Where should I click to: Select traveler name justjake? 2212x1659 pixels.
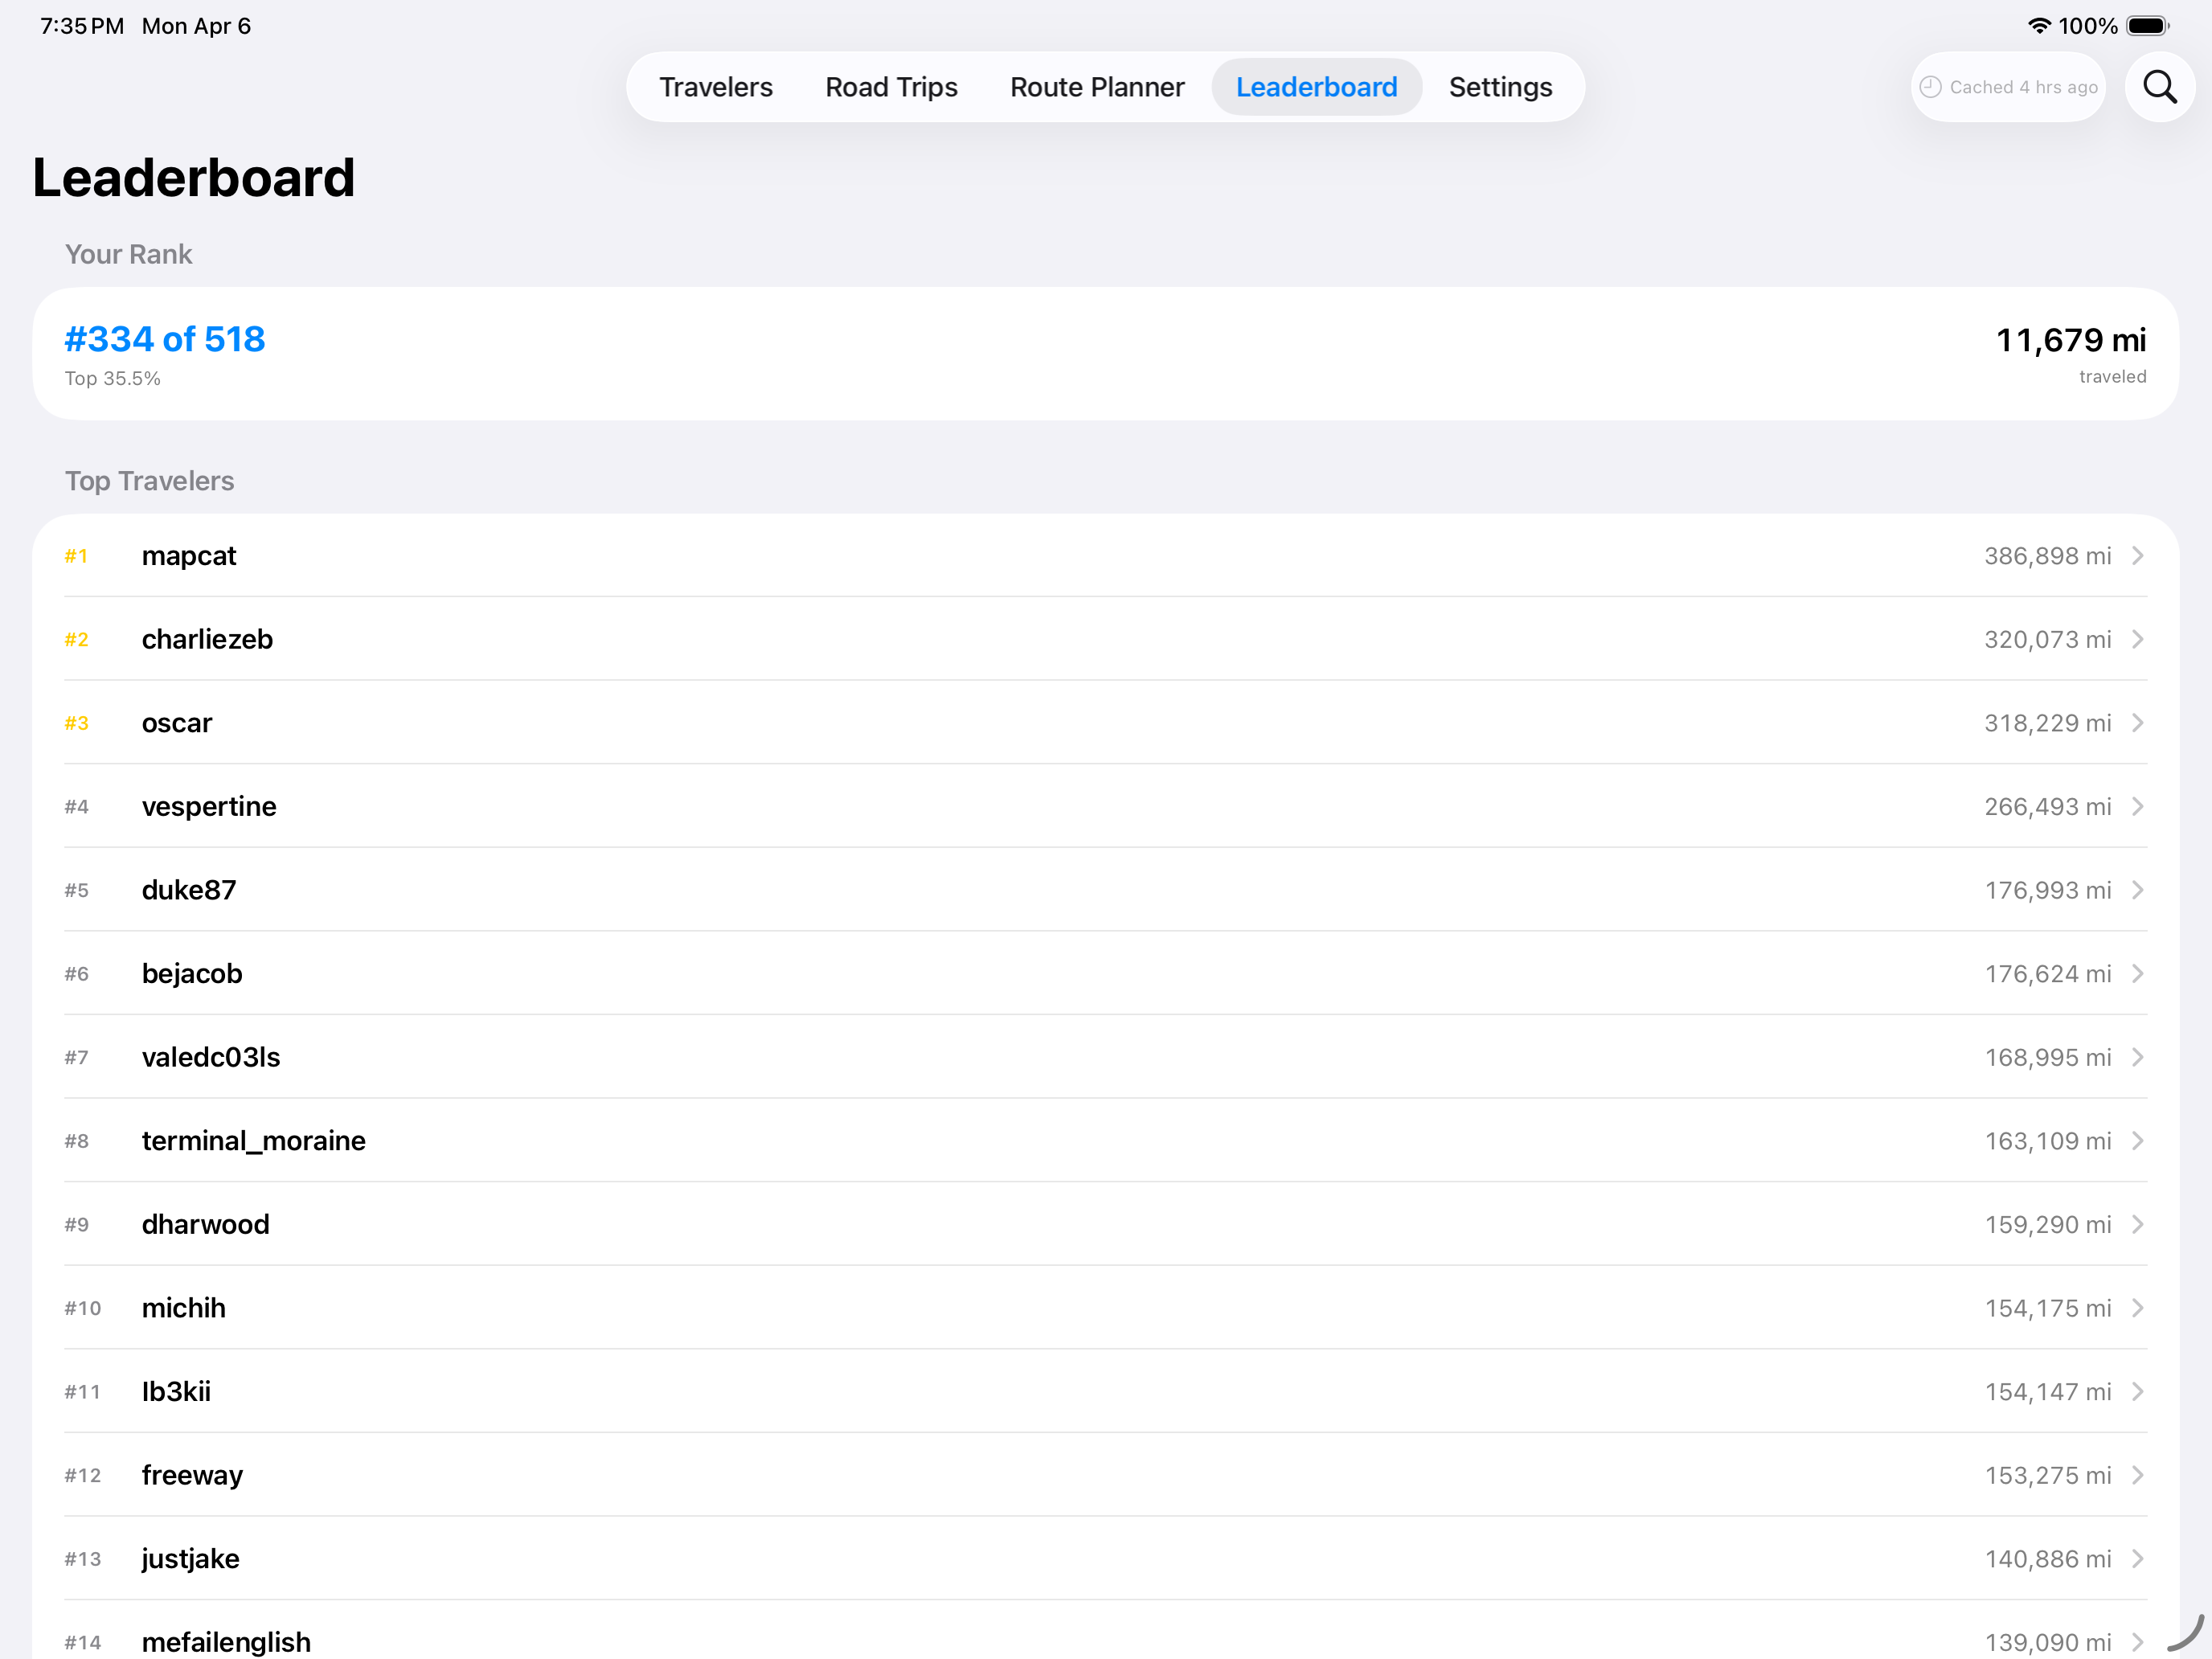pos(191,1559)
